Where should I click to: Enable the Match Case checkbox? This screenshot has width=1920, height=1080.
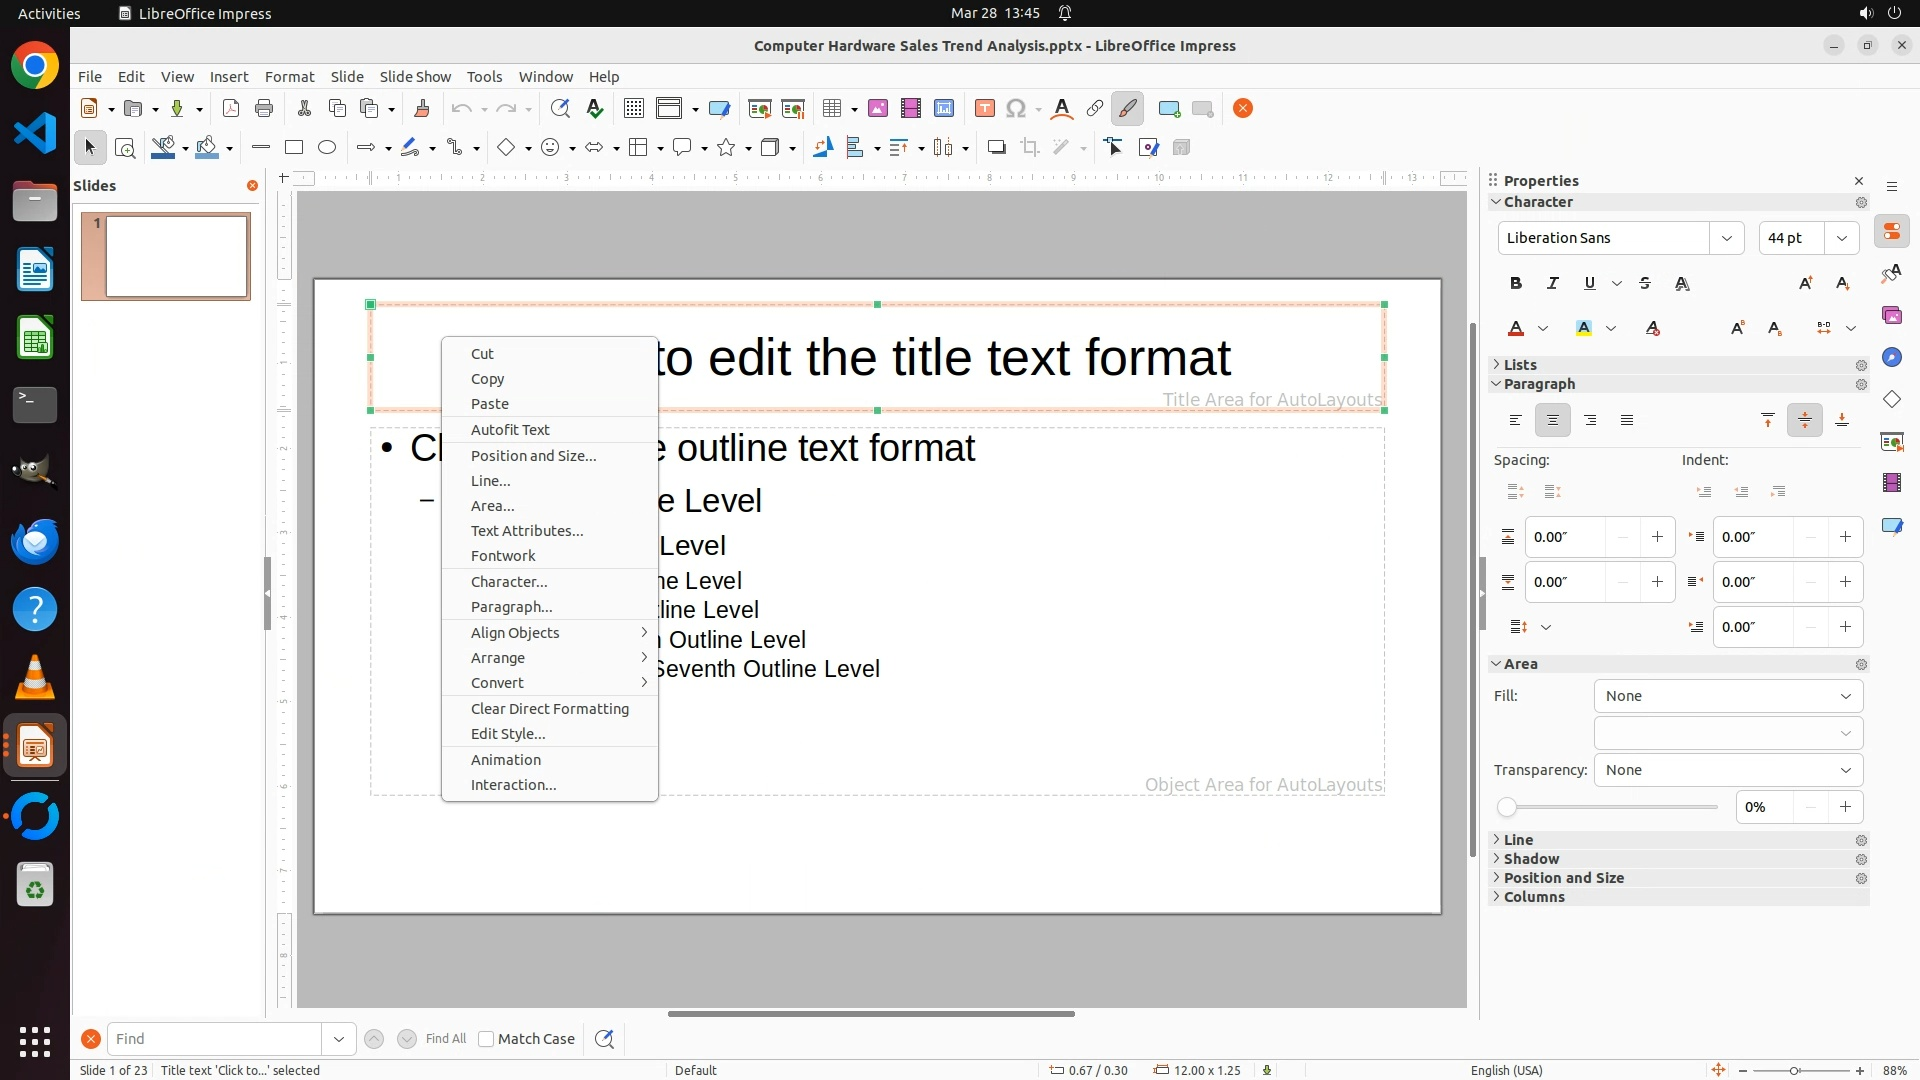point(486,1039)
